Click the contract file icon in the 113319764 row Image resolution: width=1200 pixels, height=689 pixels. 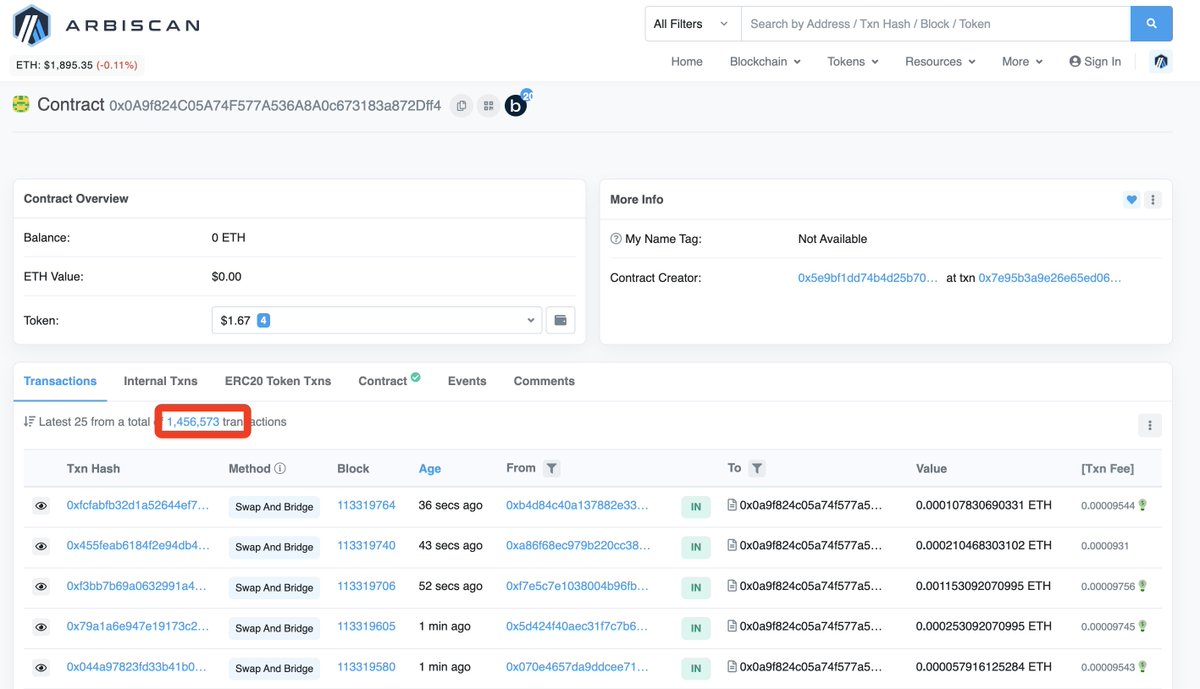732,506
